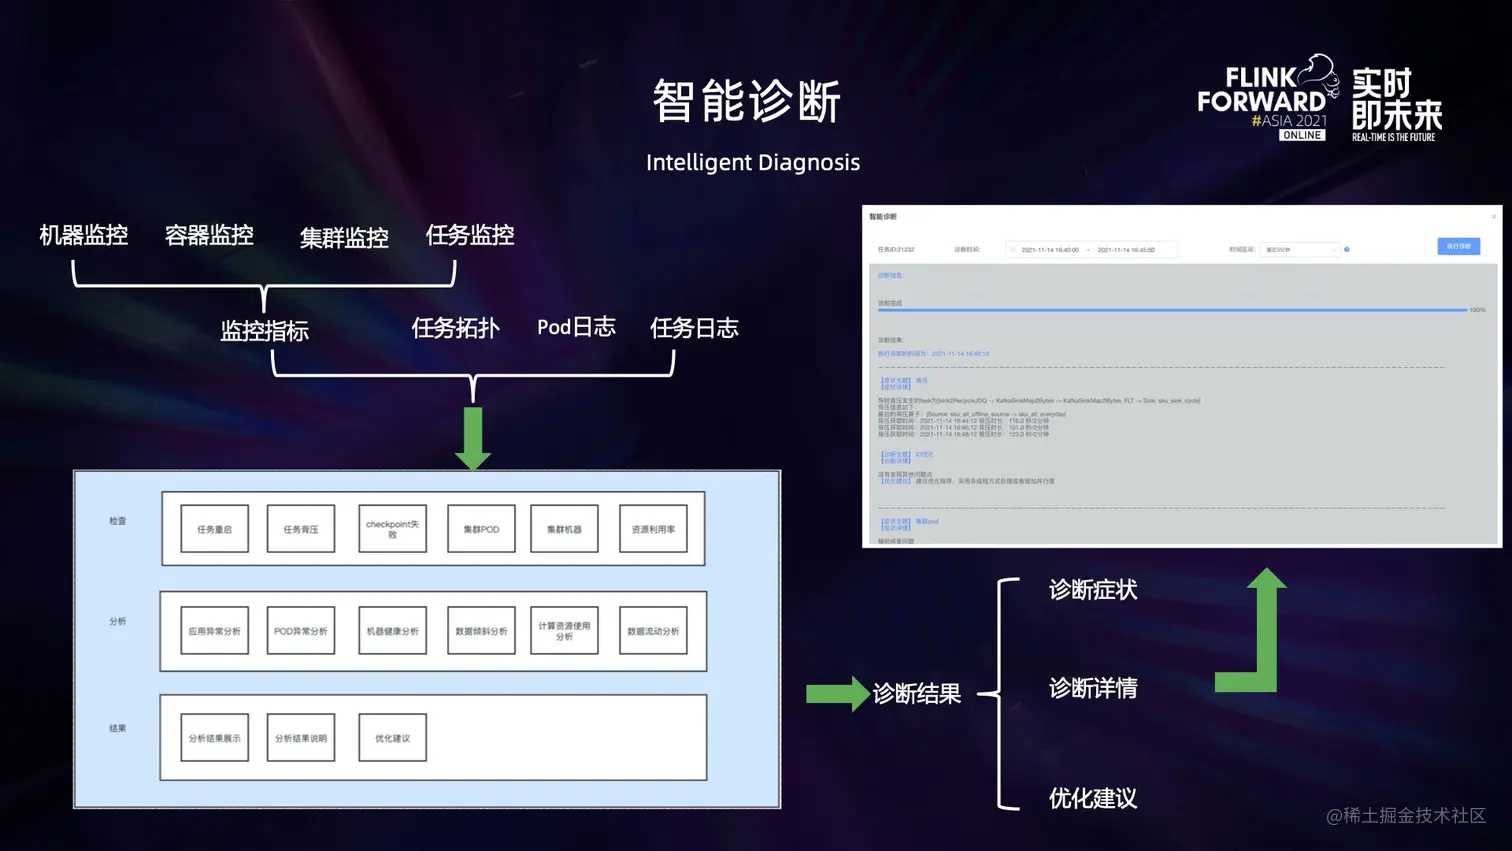Click the 集群监控 label
The width and height of the screenshot is (1512, 851).
coord(344,238)
